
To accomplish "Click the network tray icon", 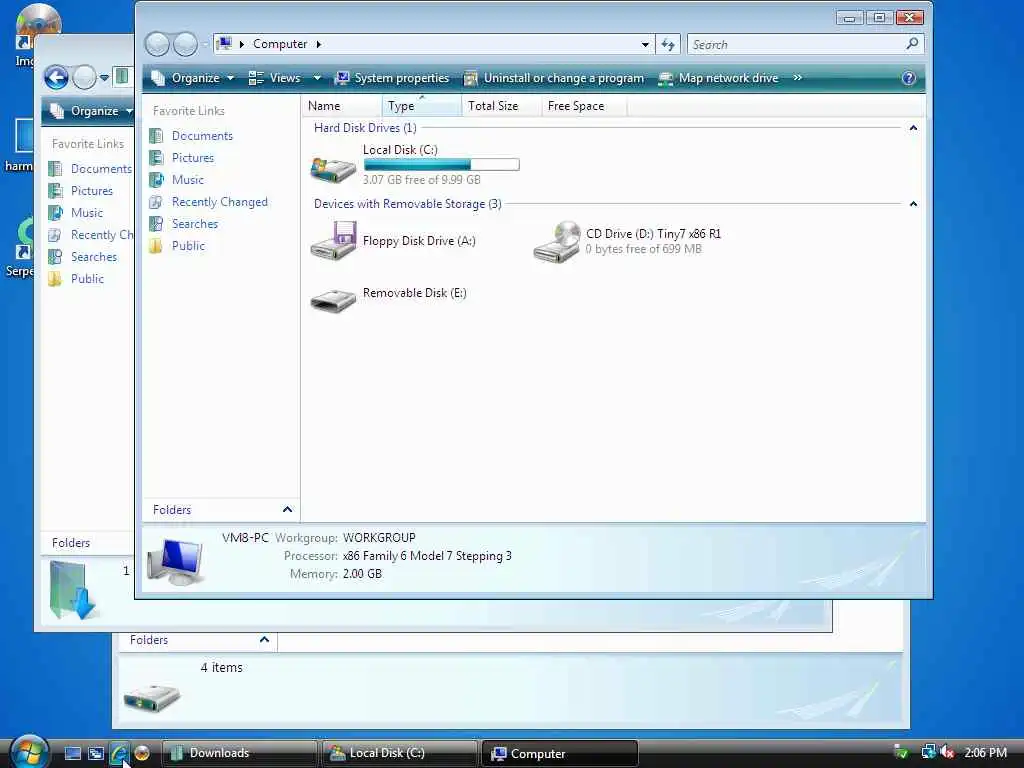I will coord(928,752).
